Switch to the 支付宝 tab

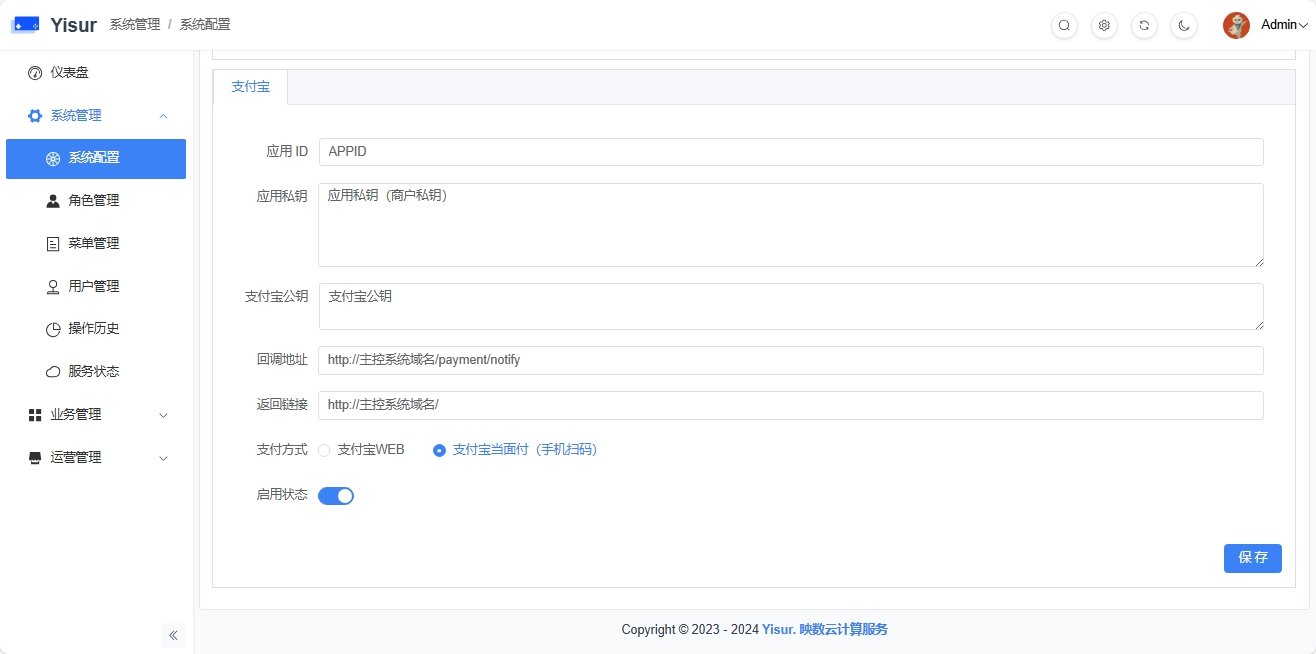[250, 87]
